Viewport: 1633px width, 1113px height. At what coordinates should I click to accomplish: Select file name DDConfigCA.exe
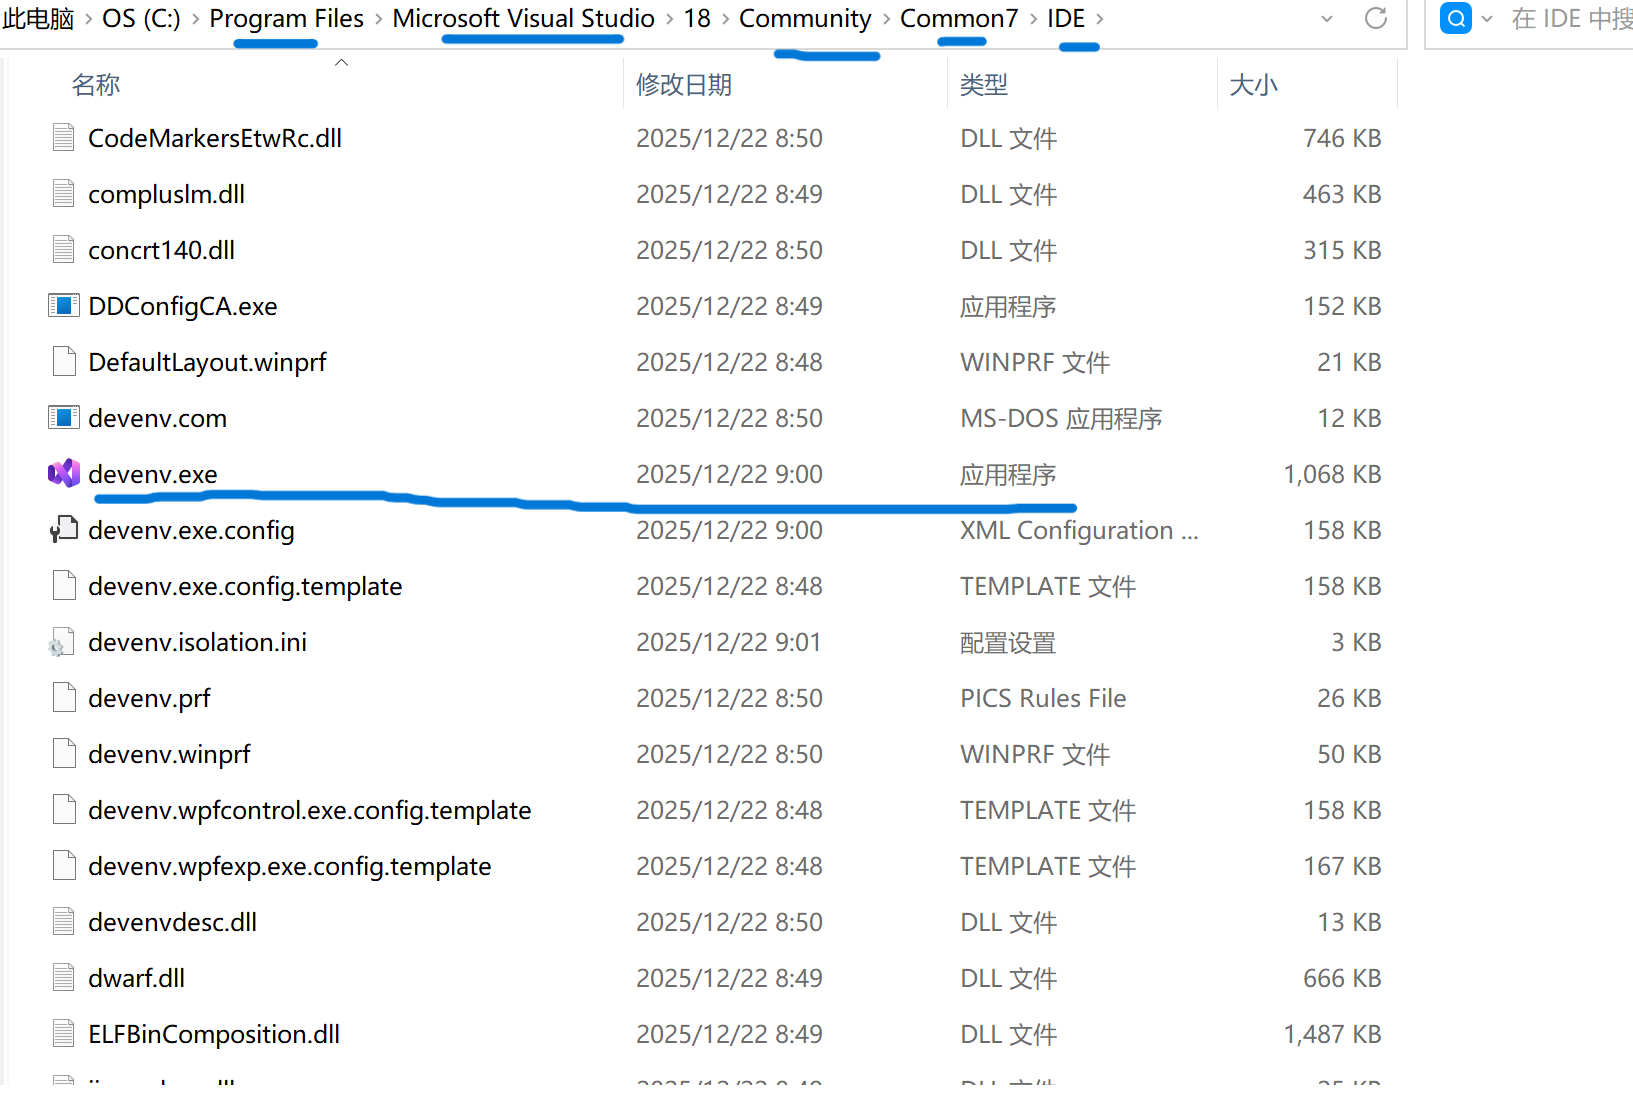pos(183,306)
